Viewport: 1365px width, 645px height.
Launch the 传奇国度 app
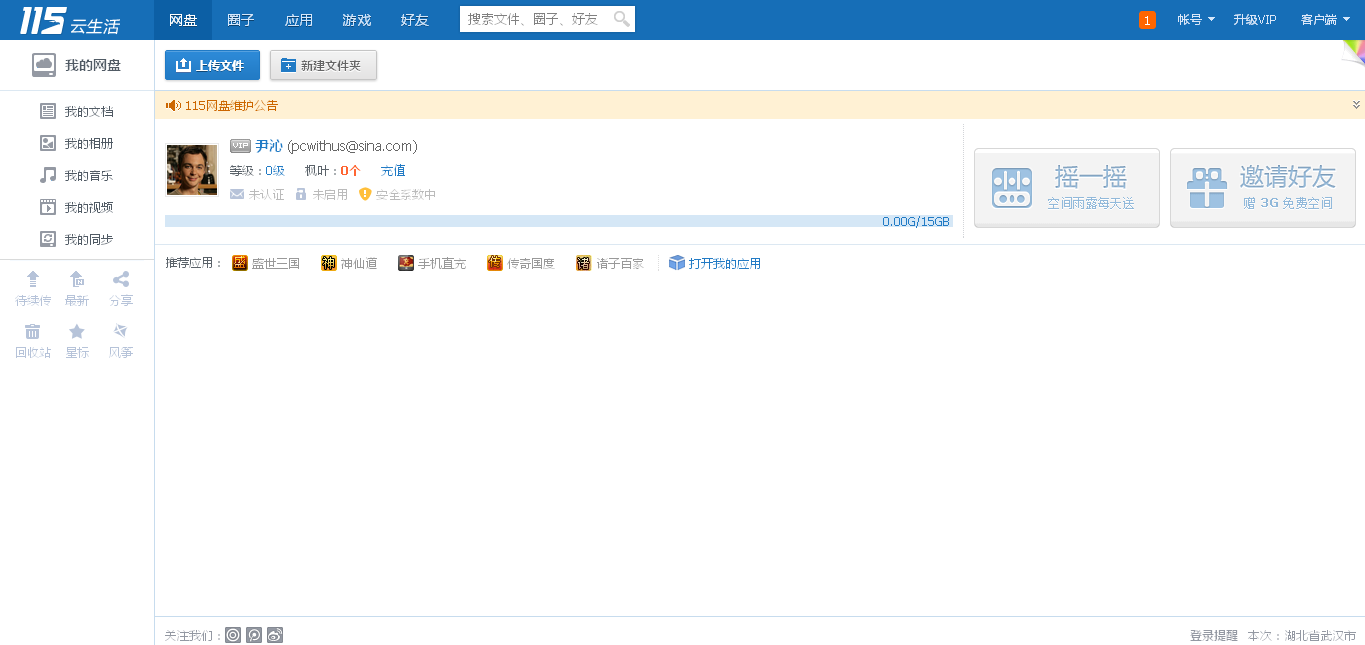(521, 264)
